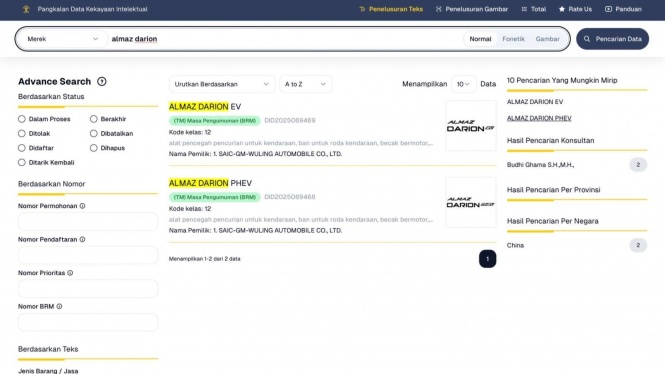Viewport: 665px width, 374px height.
Task: Expand Urutkan Berdasarkan sort dropdown
Action: (x=222, y=84)
